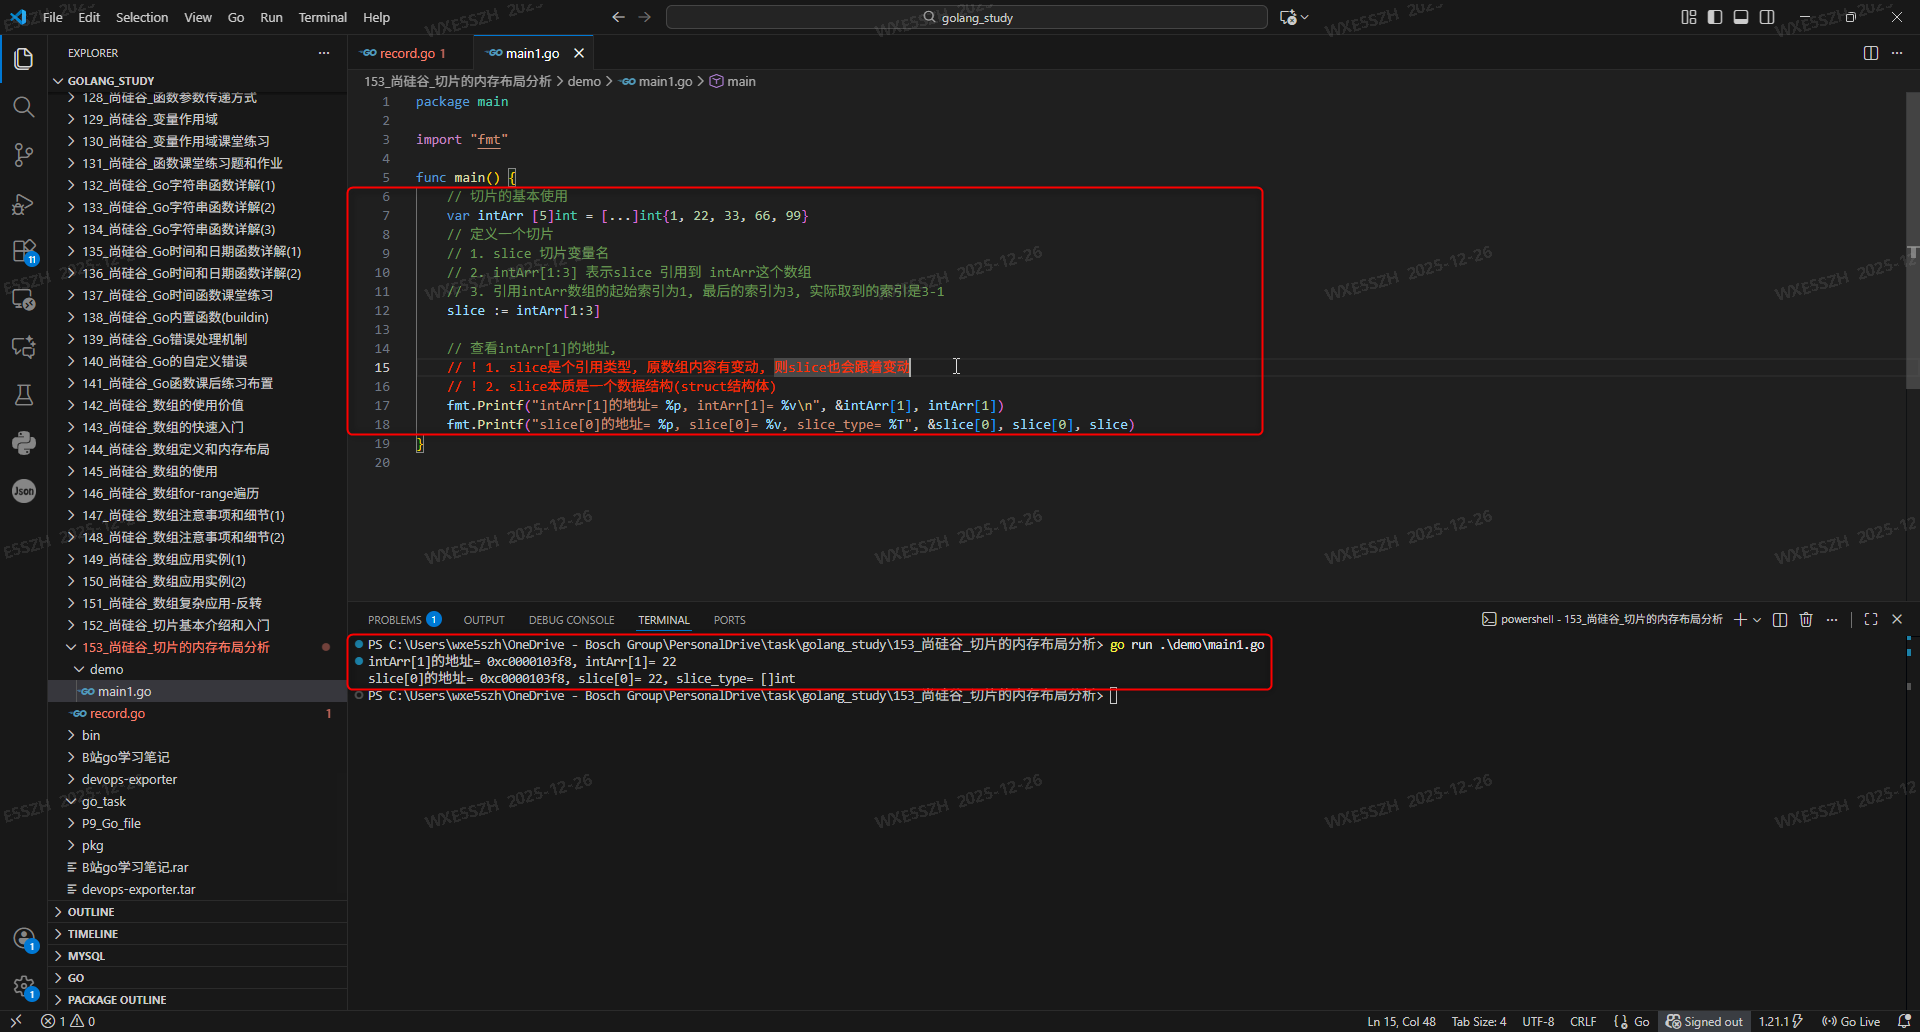Toggle the primary side bar

click(x=1715, y=17)
